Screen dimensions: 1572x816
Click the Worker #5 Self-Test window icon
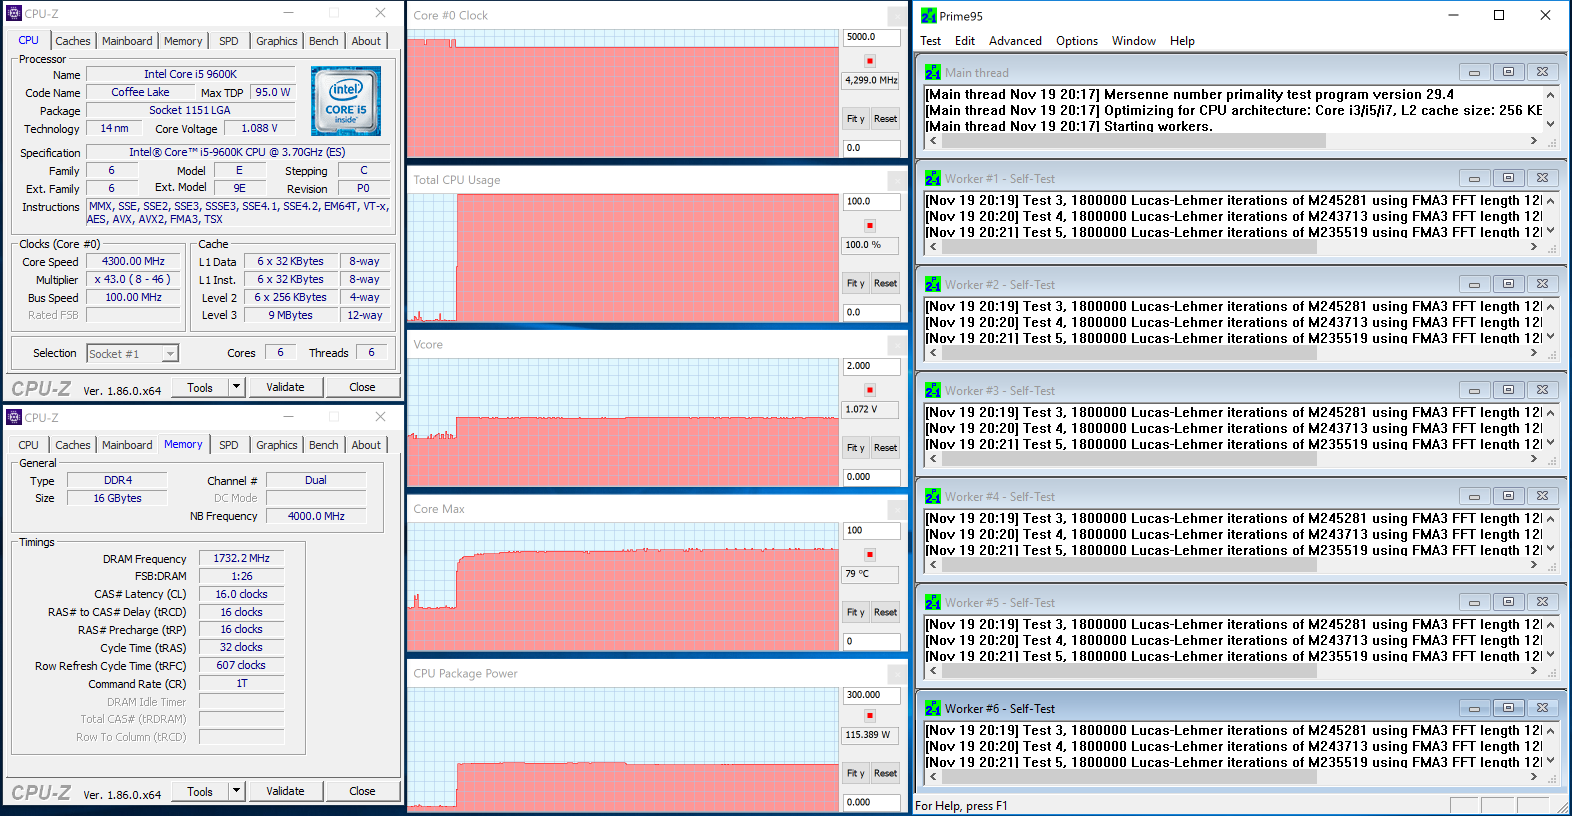click(933, 602)
